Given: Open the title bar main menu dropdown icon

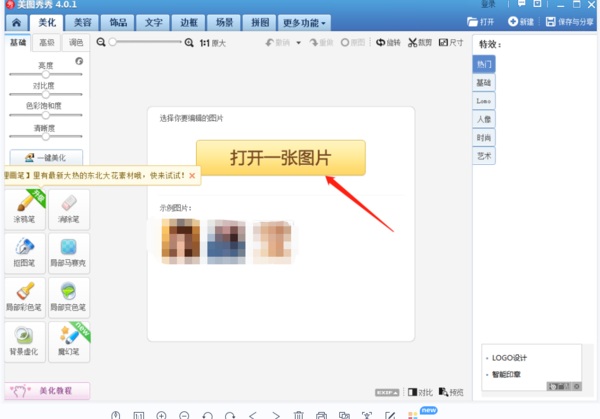Looking at the screenshot, I should [x=537, y=4].
